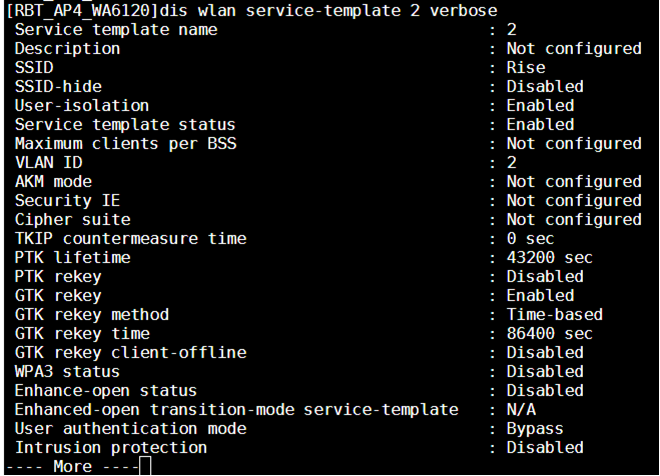Click the GTK rekey method Time-based value
The image size is (660, 476).
(554, 314)
